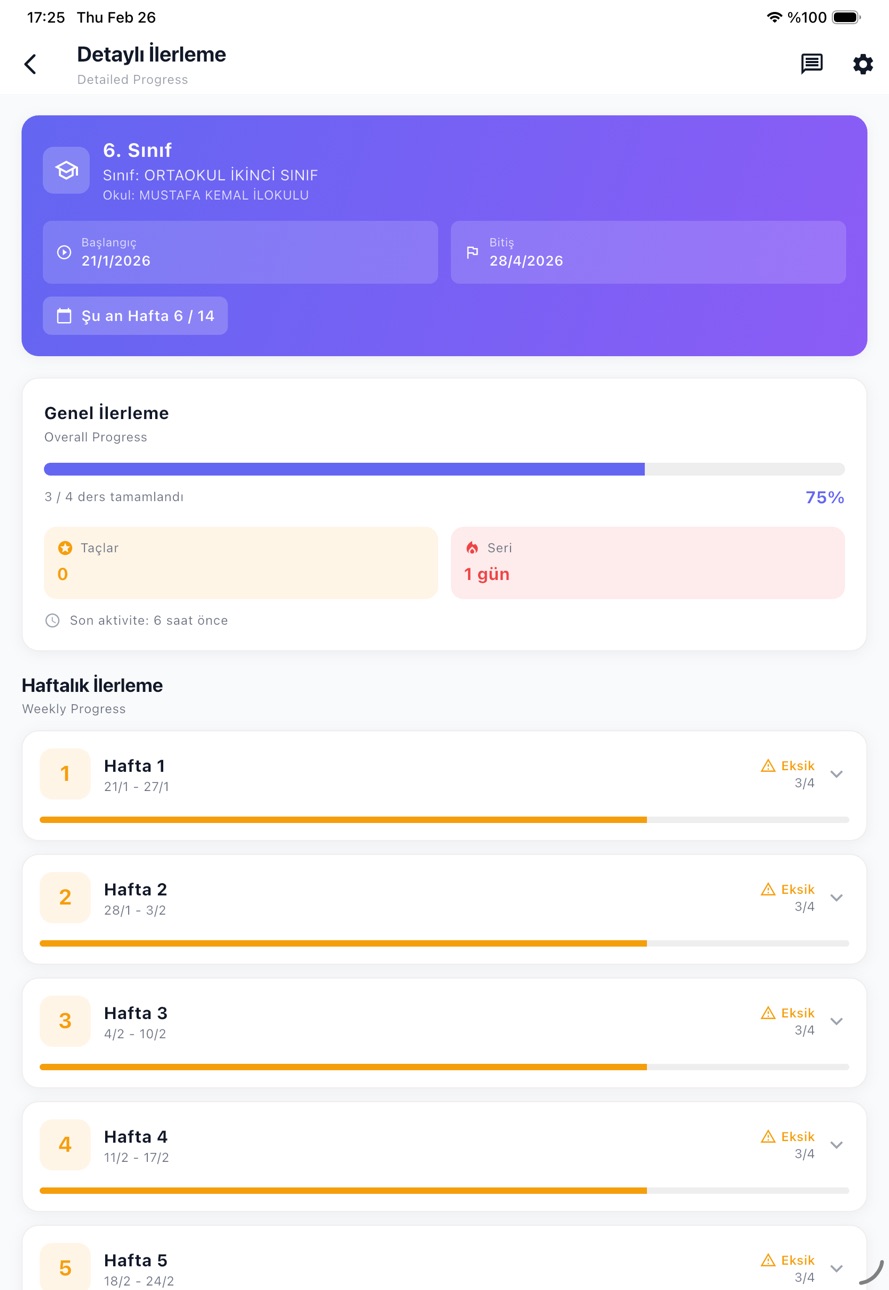Tap the flame icon in Seri card
Screen dimensions: 889x1290
472,548
